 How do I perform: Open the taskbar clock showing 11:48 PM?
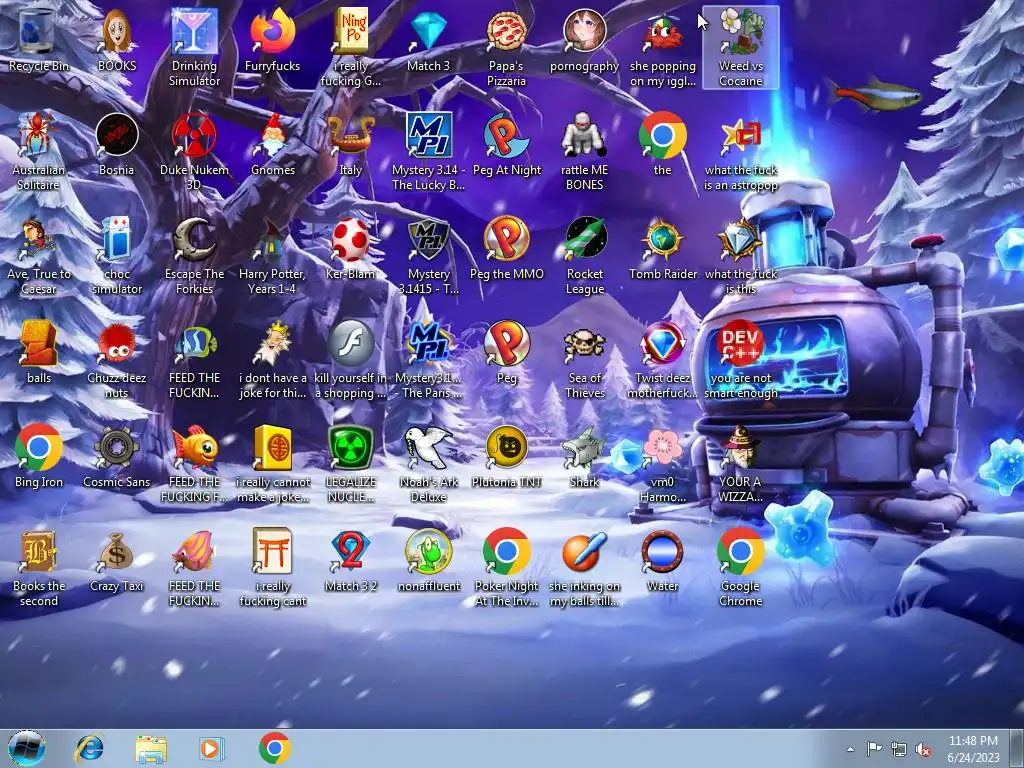point(973,749)
